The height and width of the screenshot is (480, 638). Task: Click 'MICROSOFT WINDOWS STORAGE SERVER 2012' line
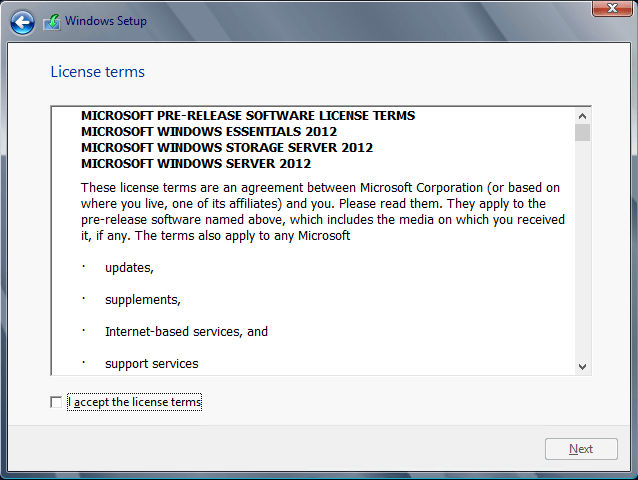pos(227,147)
